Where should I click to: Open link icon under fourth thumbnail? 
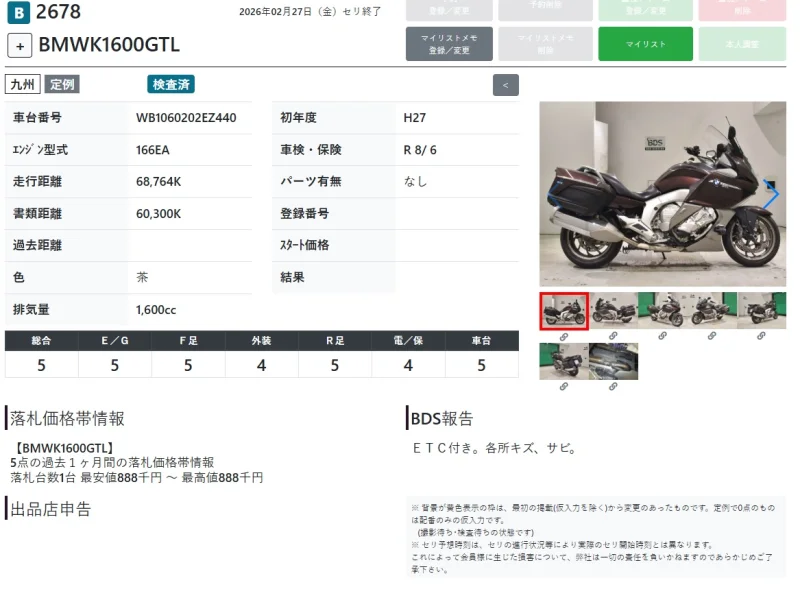click(712, 336)
